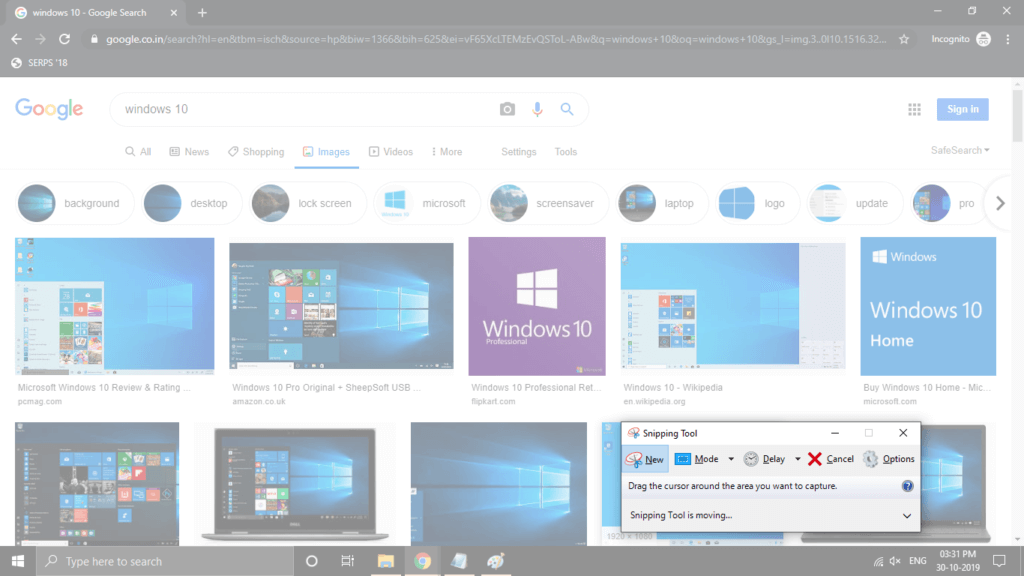Filter by the lock screen chip
The width and height of the screenshot is (1024, 576).
point(307,203)
